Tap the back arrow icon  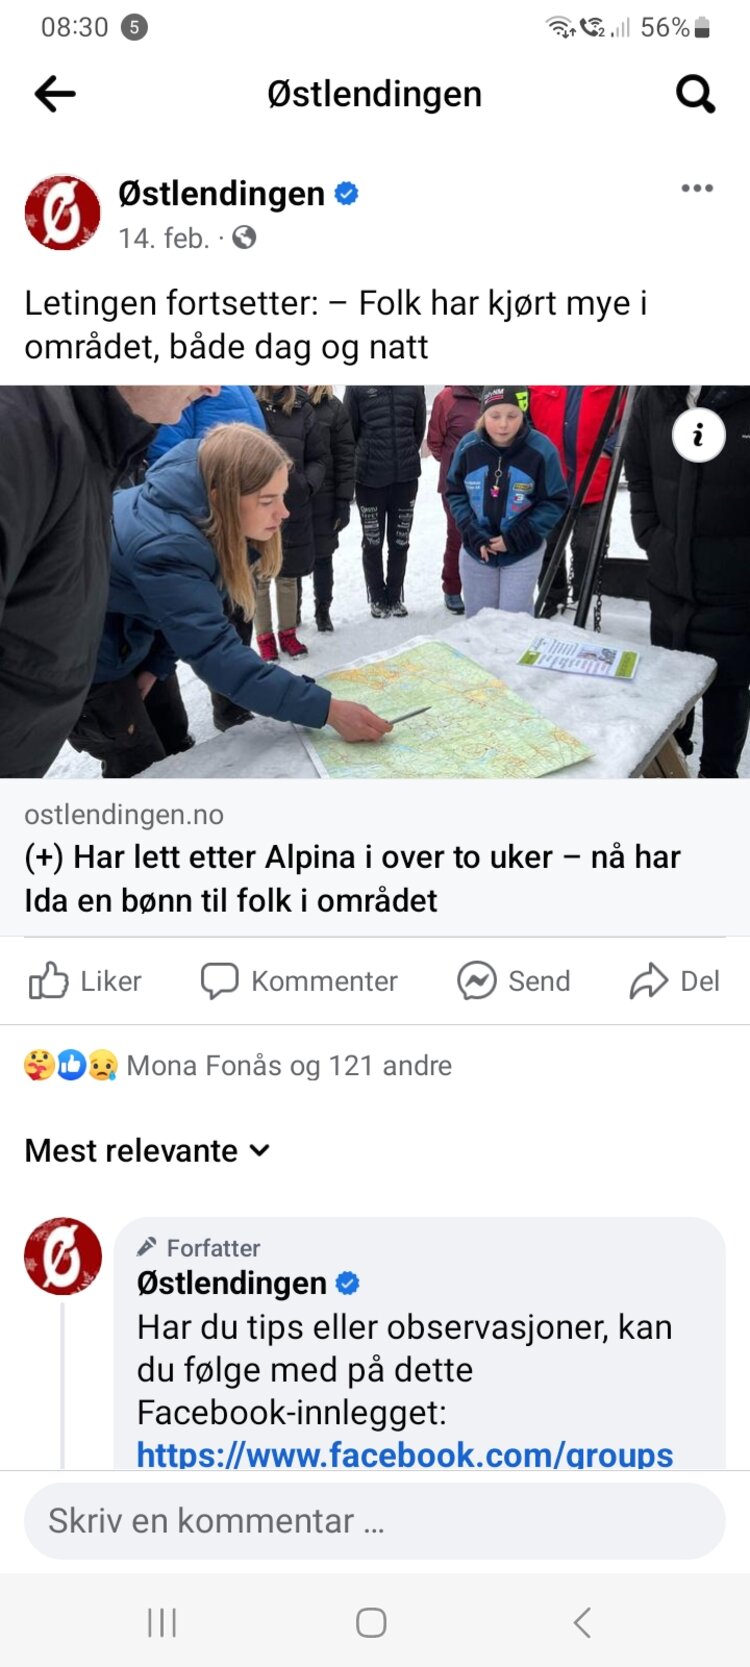[55, 94]
